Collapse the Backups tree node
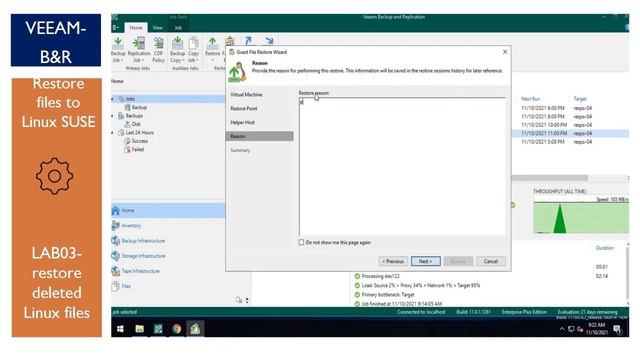640x360 pixels. coord(113,116)
